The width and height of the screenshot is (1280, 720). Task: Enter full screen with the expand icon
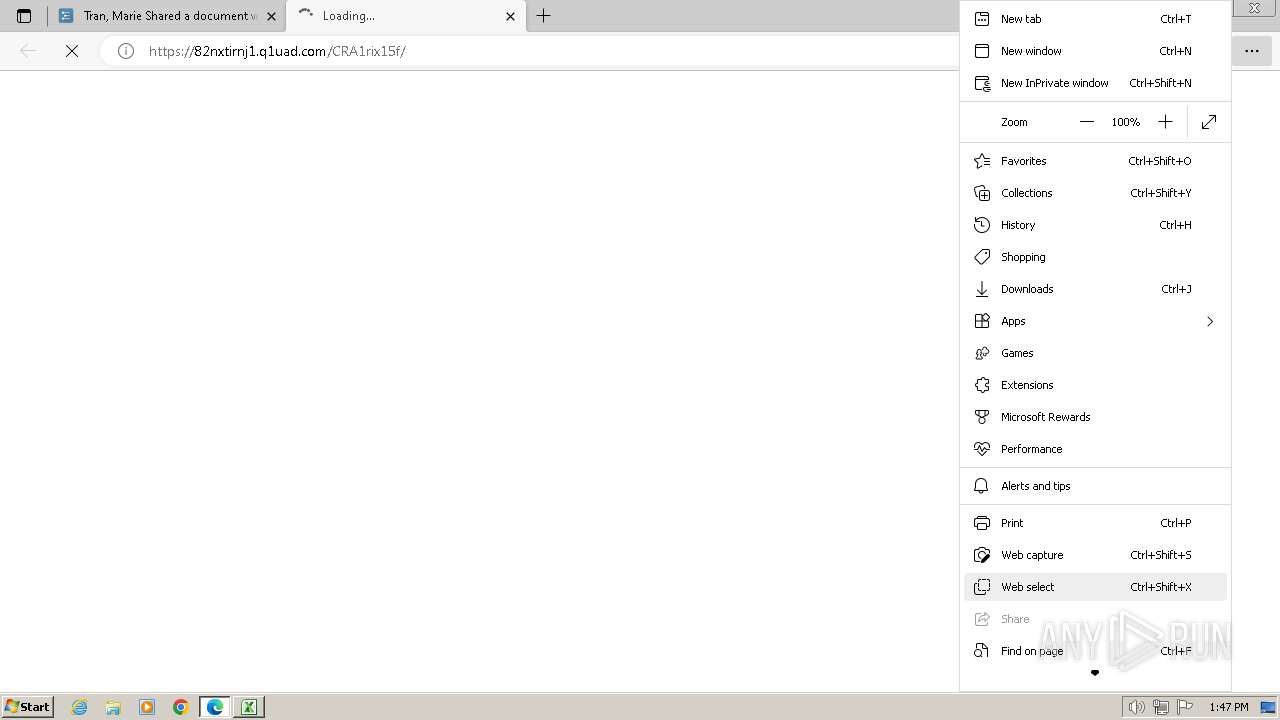(x=1209, y=122)
